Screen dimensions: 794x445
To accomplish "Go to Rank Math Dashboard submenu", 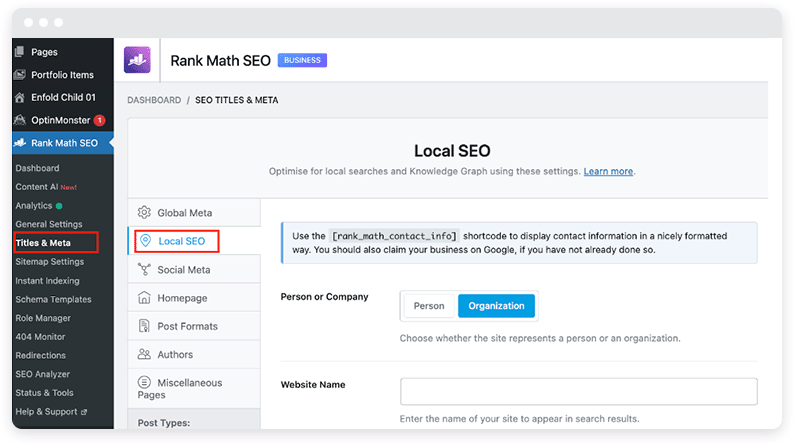I will 37,168.
